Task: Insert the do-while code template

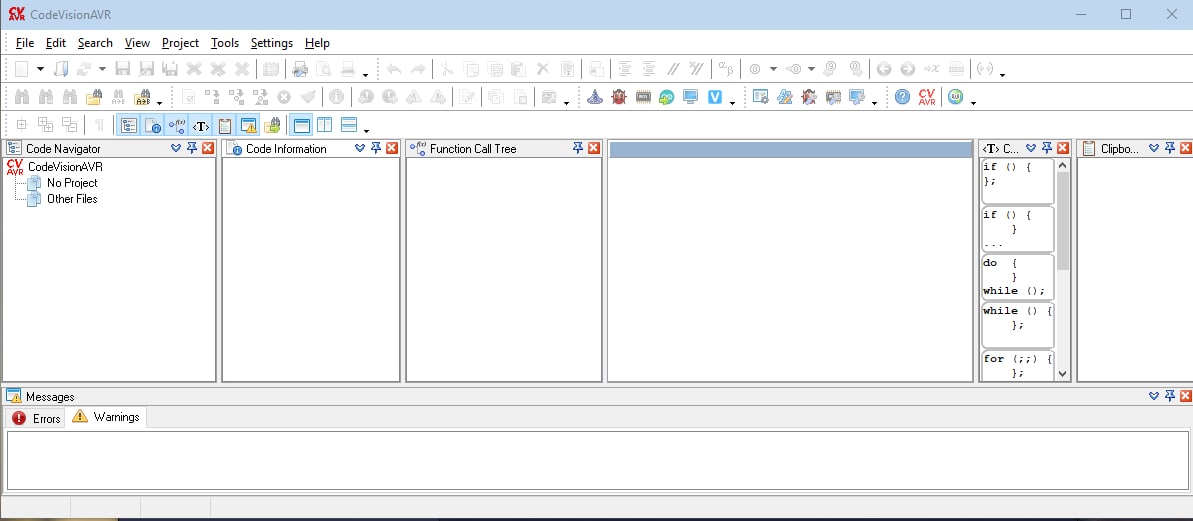Action: (x=1017, y=277)
